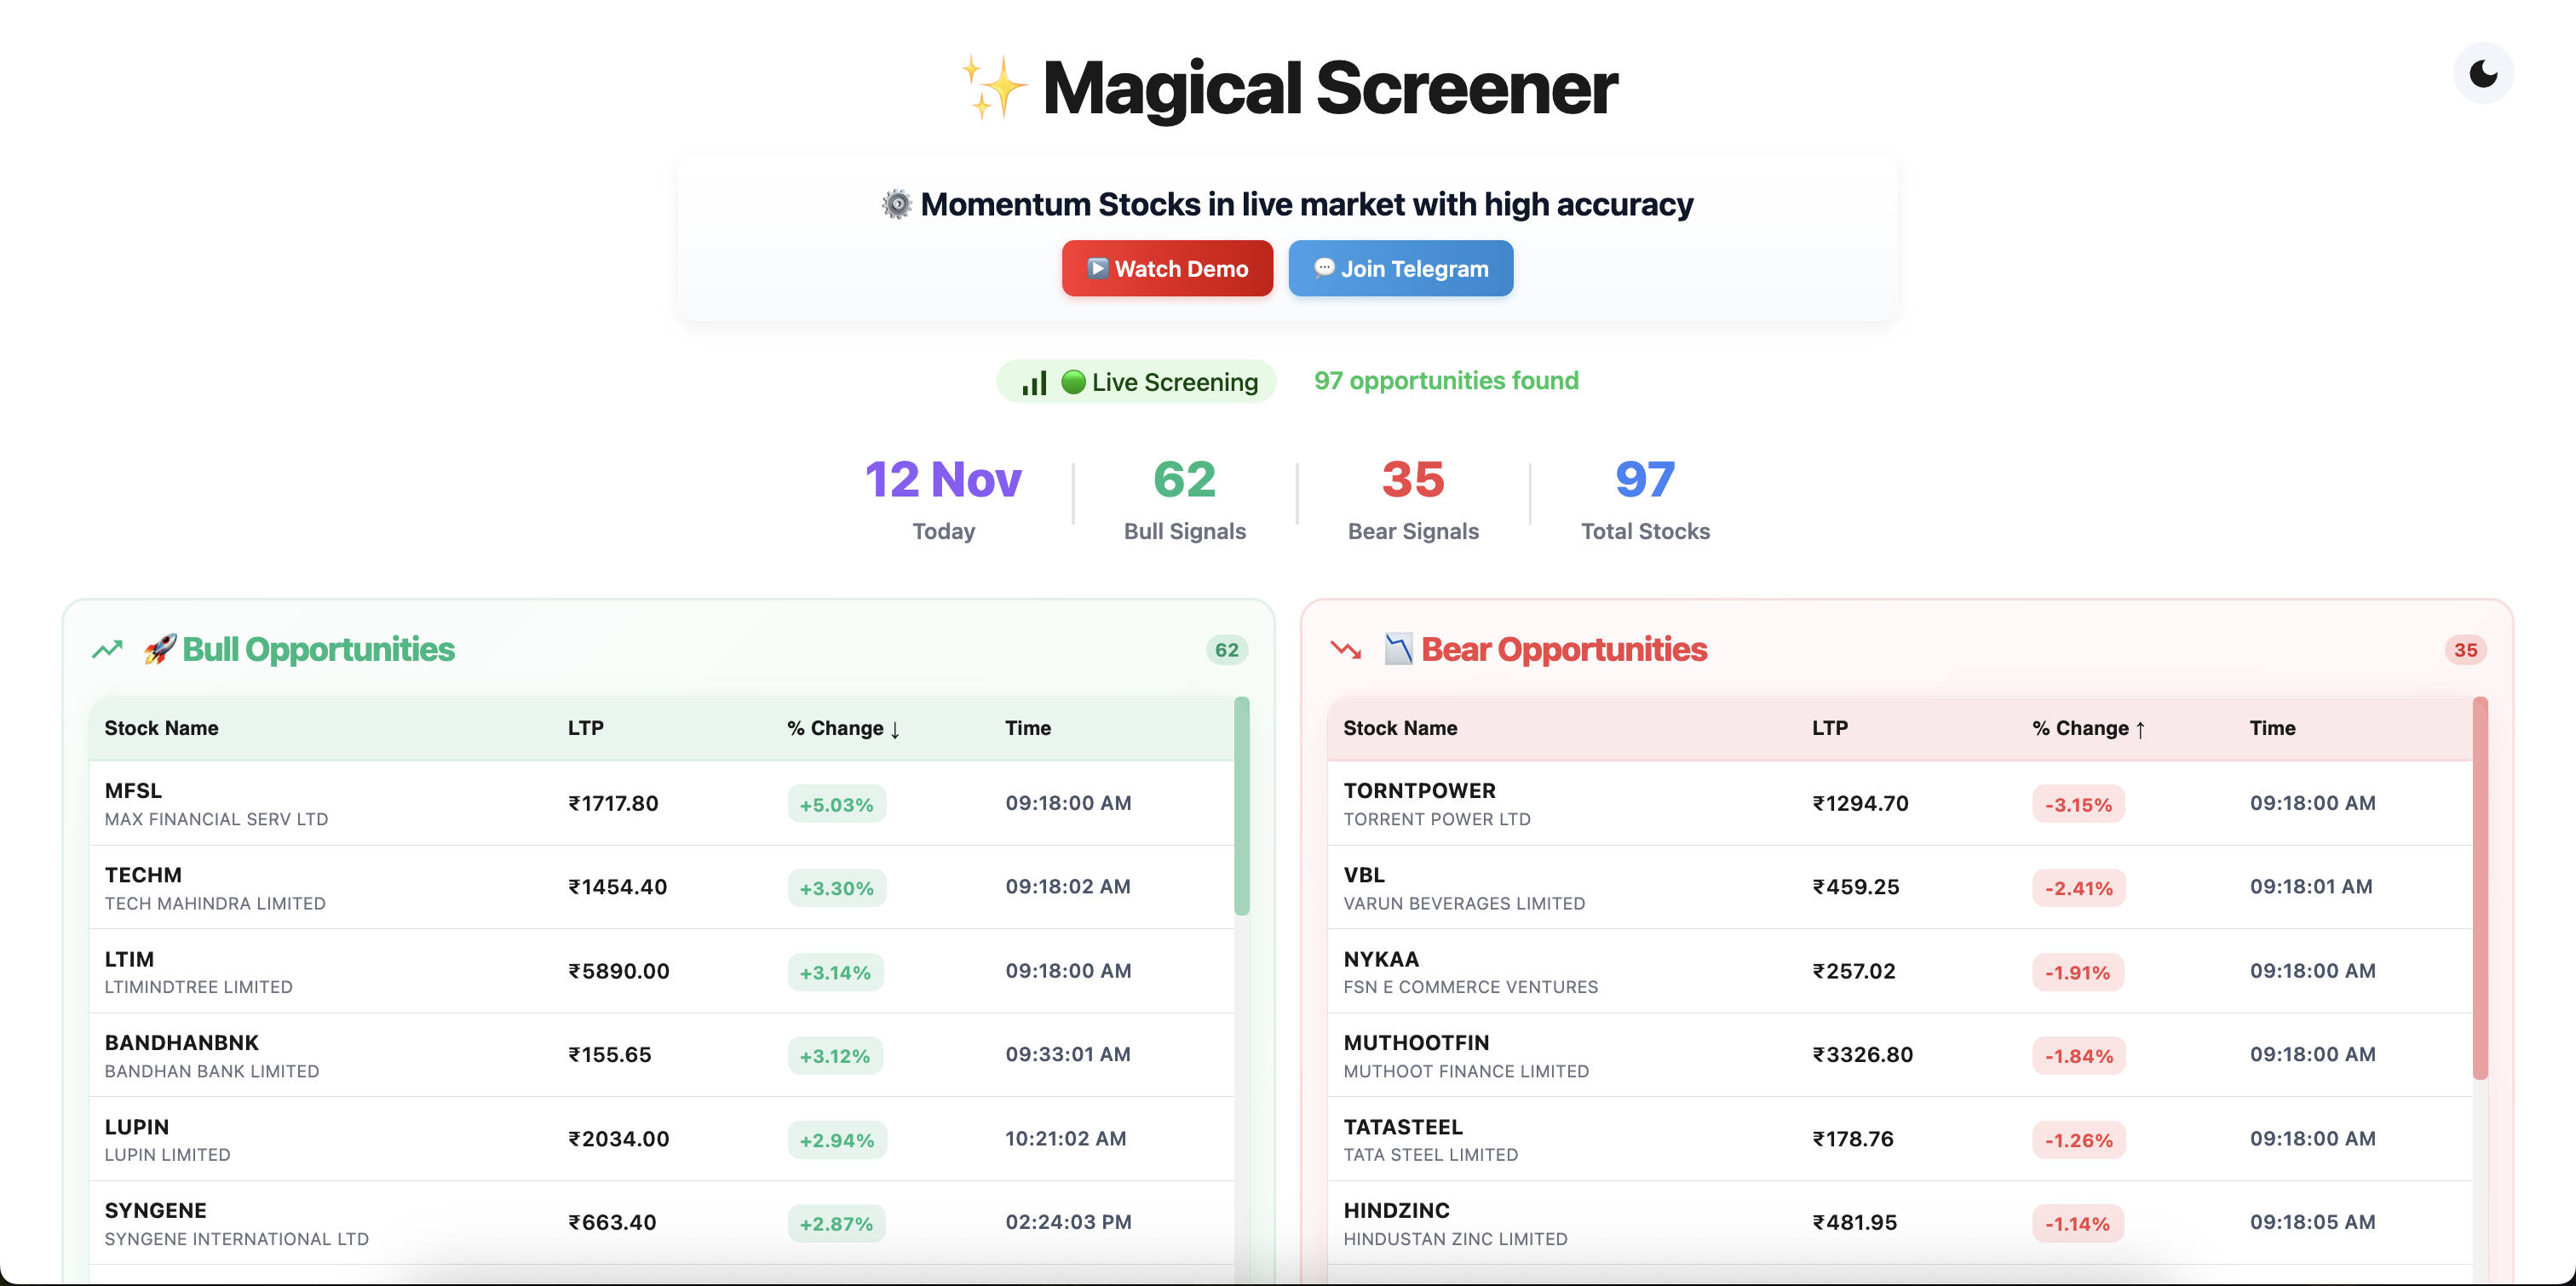
Task: Click the declining chart icon in Bear Opportunities heading
Action: pos(1398,649)
